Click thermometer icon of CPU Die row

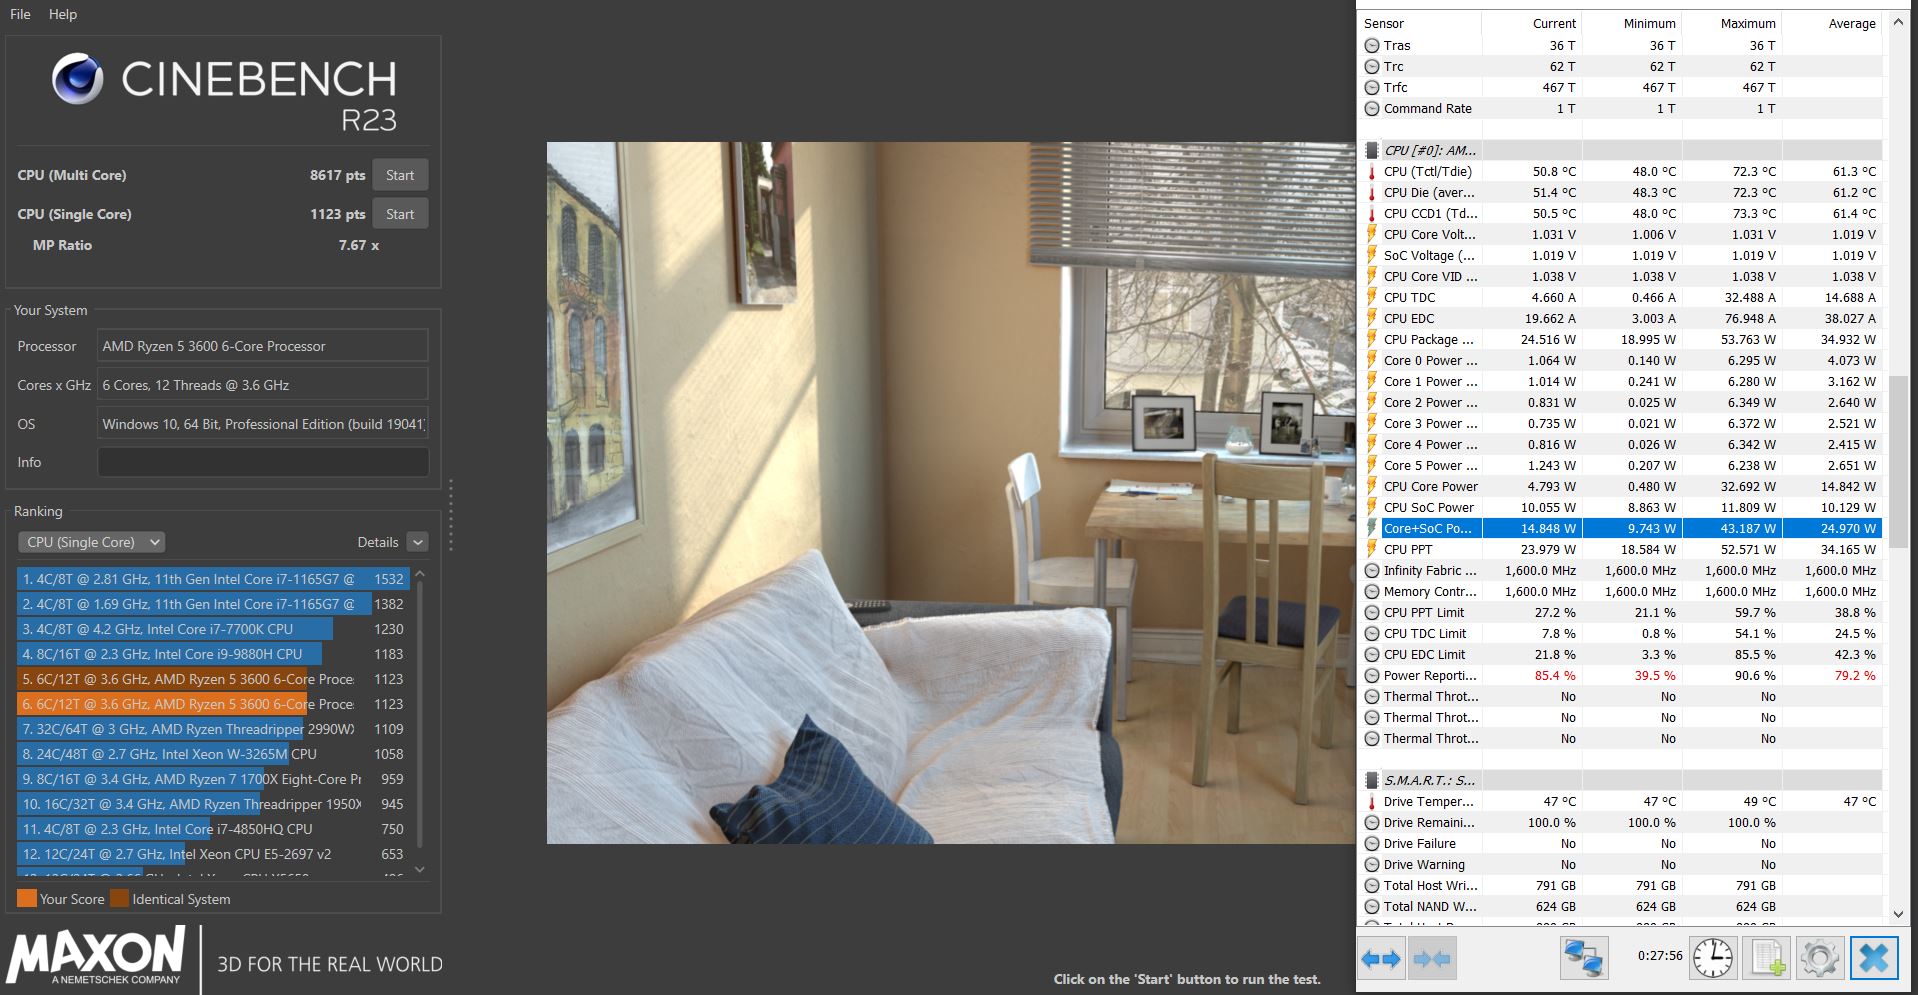click(x=1372, y=192)
